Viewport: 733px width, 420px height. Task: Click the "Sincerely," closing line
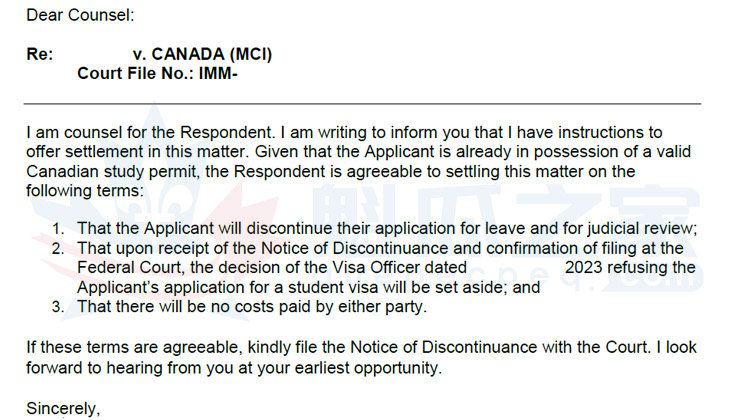[x=64, y=407]
